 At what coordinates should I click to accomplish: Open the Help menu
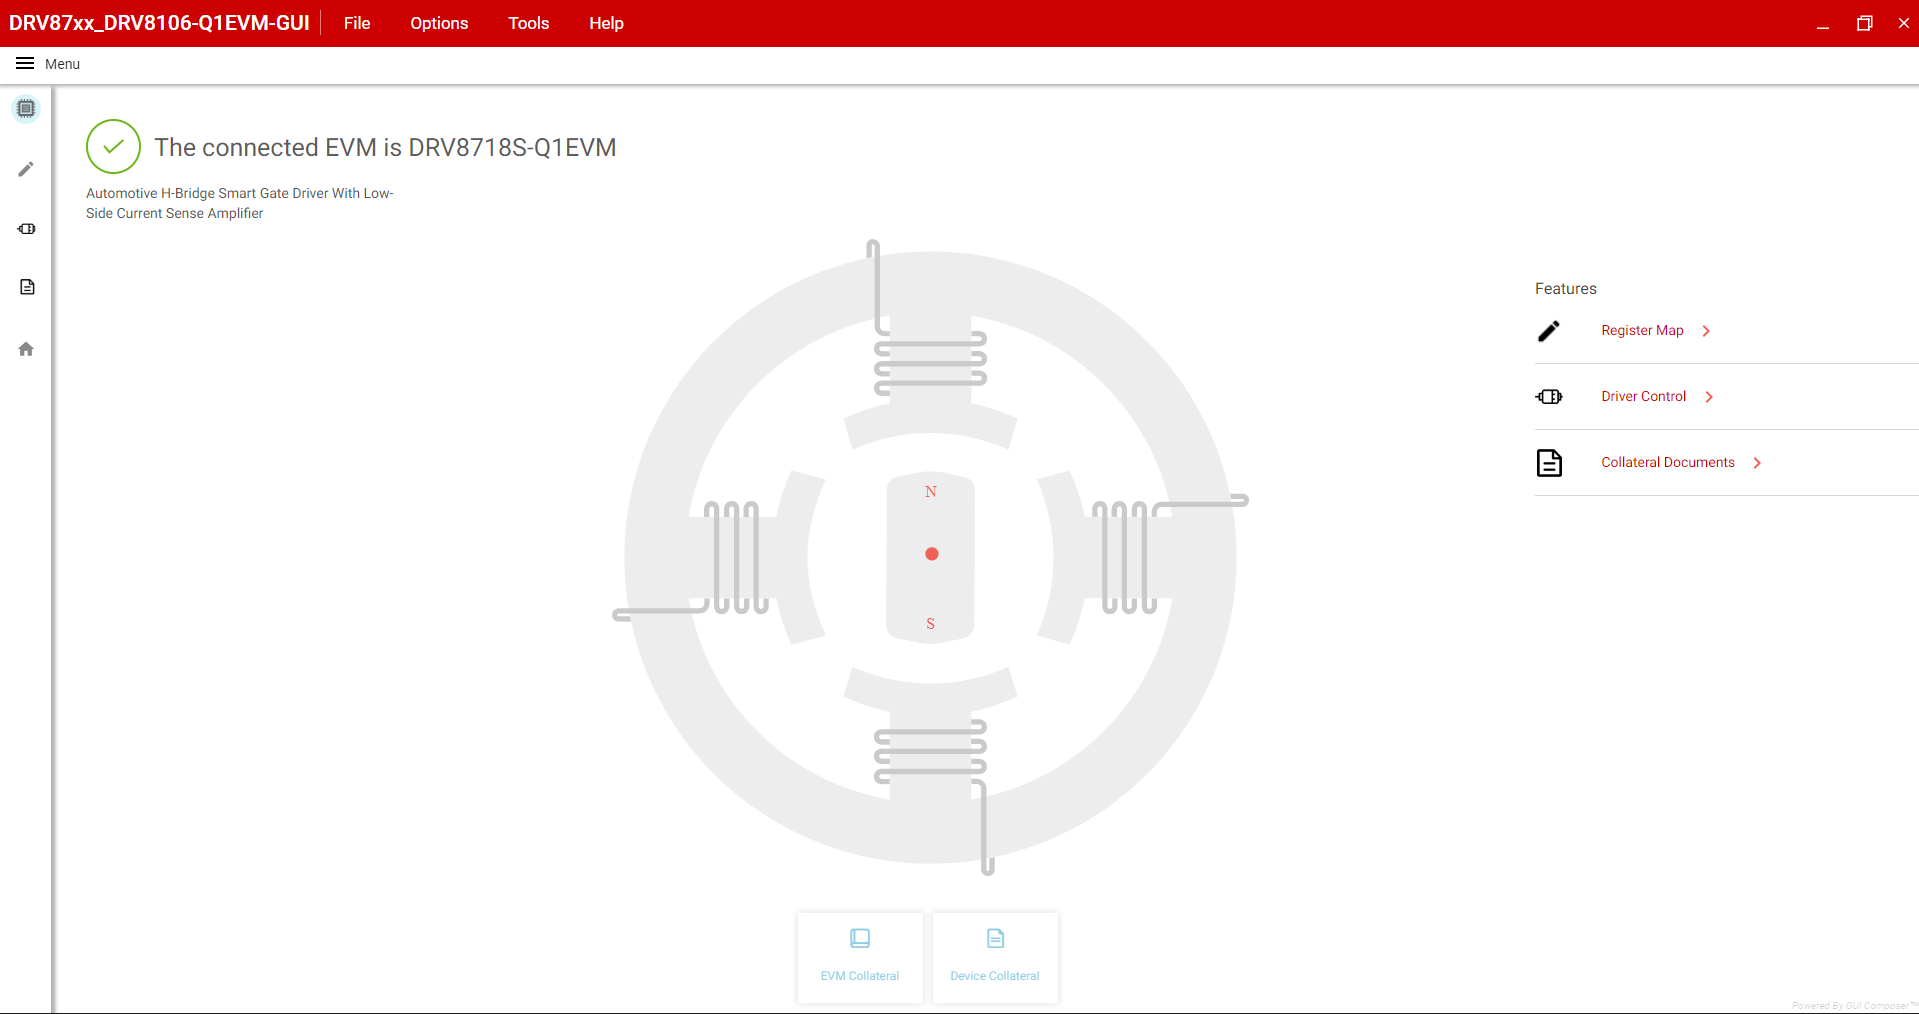606,23
